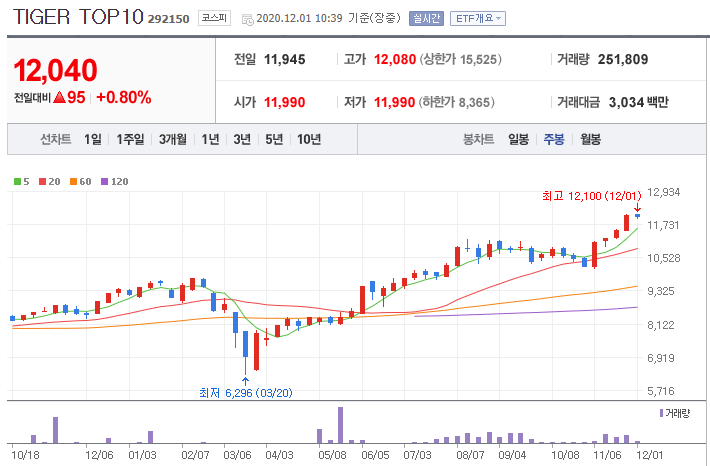Select the 1주일 line chart tab
The image size is (710, 466).
coord(130,139)
